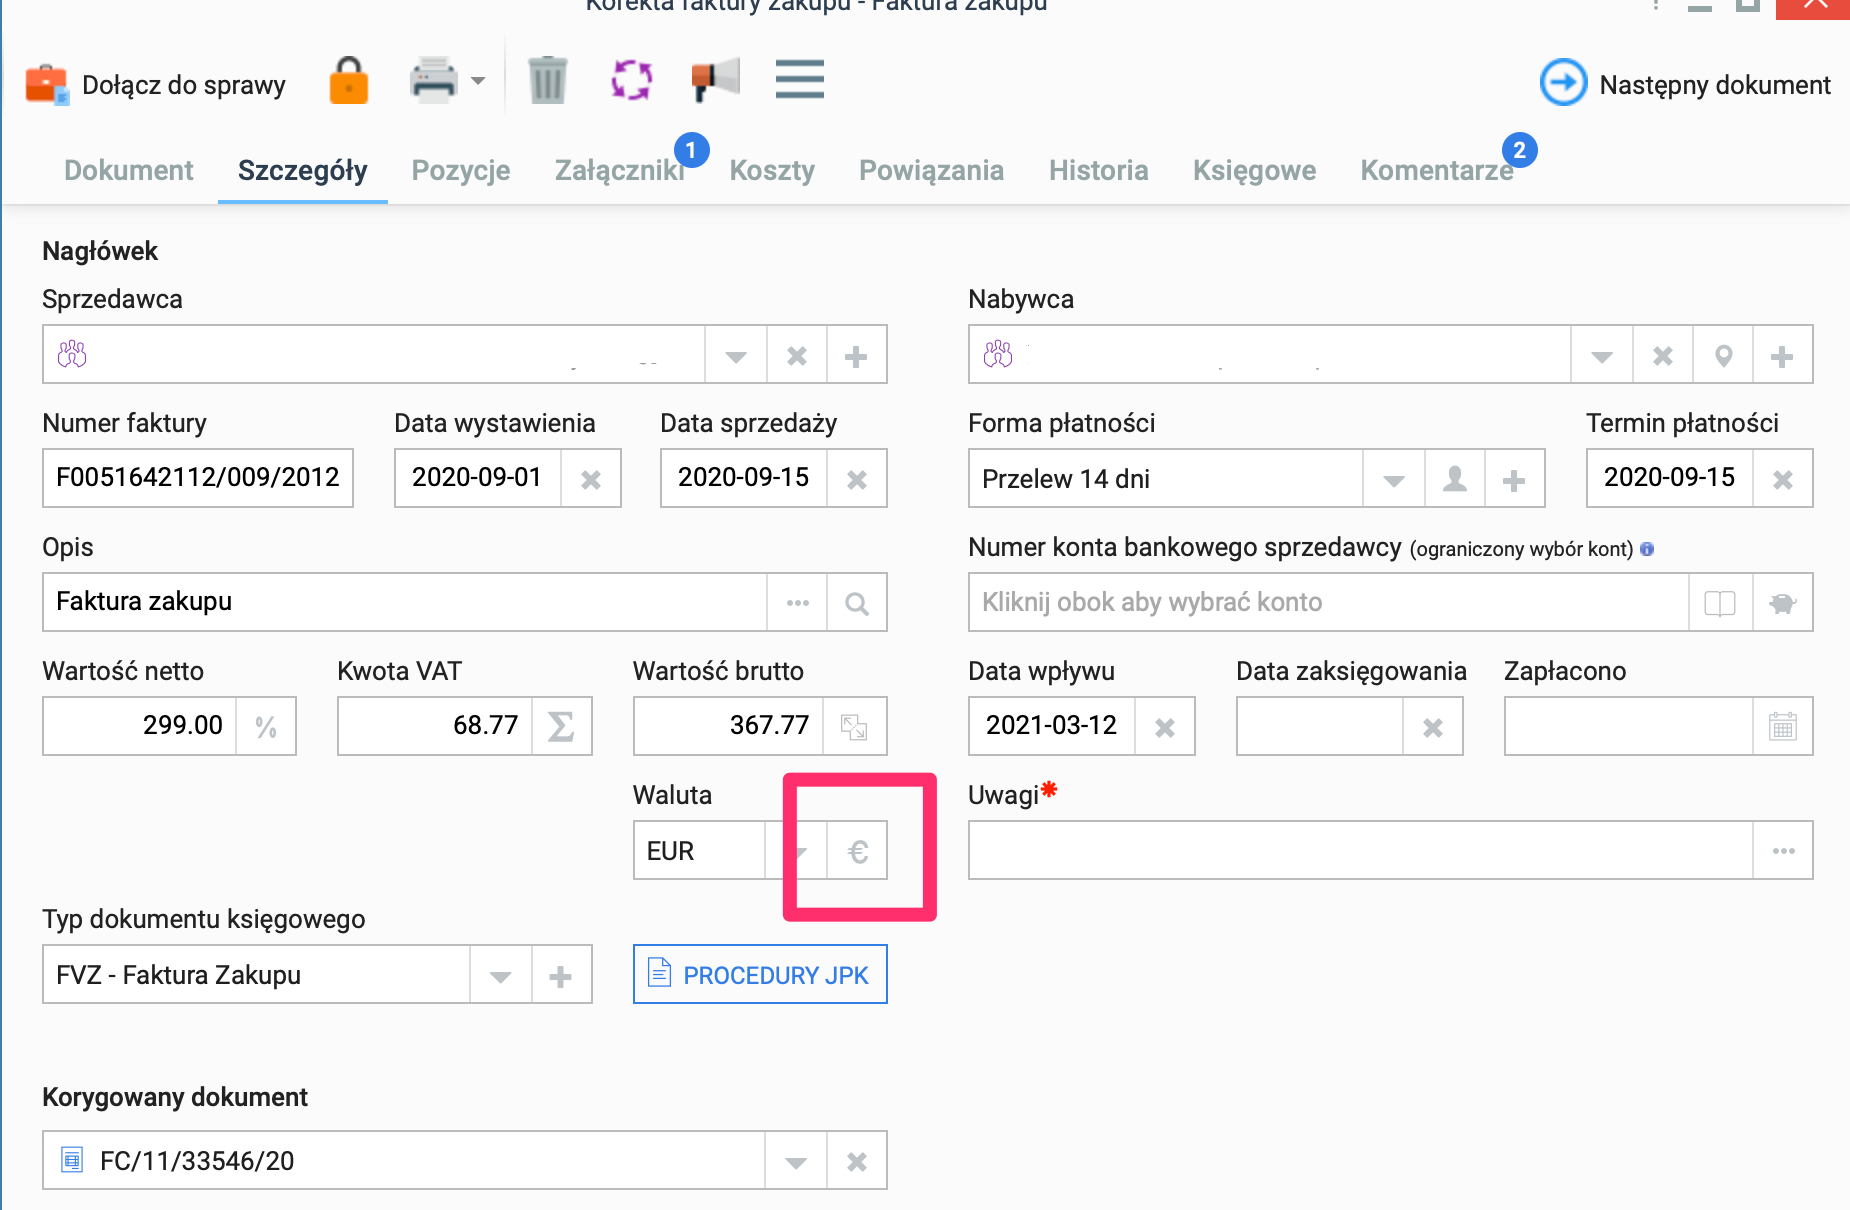Click the piggy bank account icon
This screenshot has height=1210, width=1850.
(1782, 603)
